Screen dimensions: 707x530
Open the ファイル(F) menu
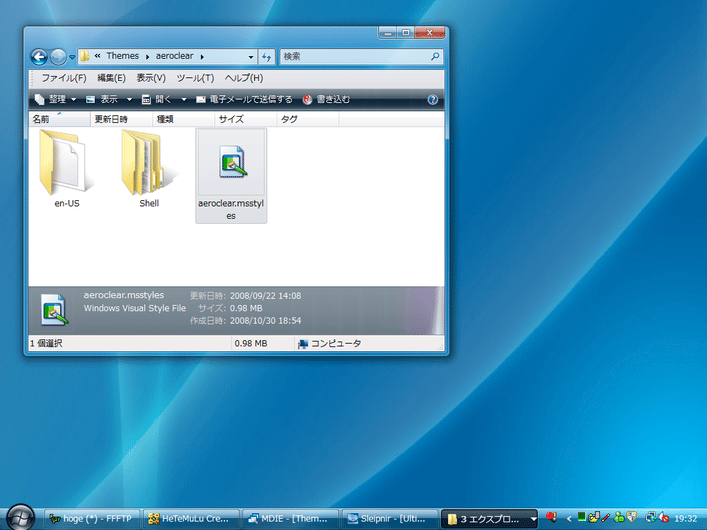tap(64, 78)
